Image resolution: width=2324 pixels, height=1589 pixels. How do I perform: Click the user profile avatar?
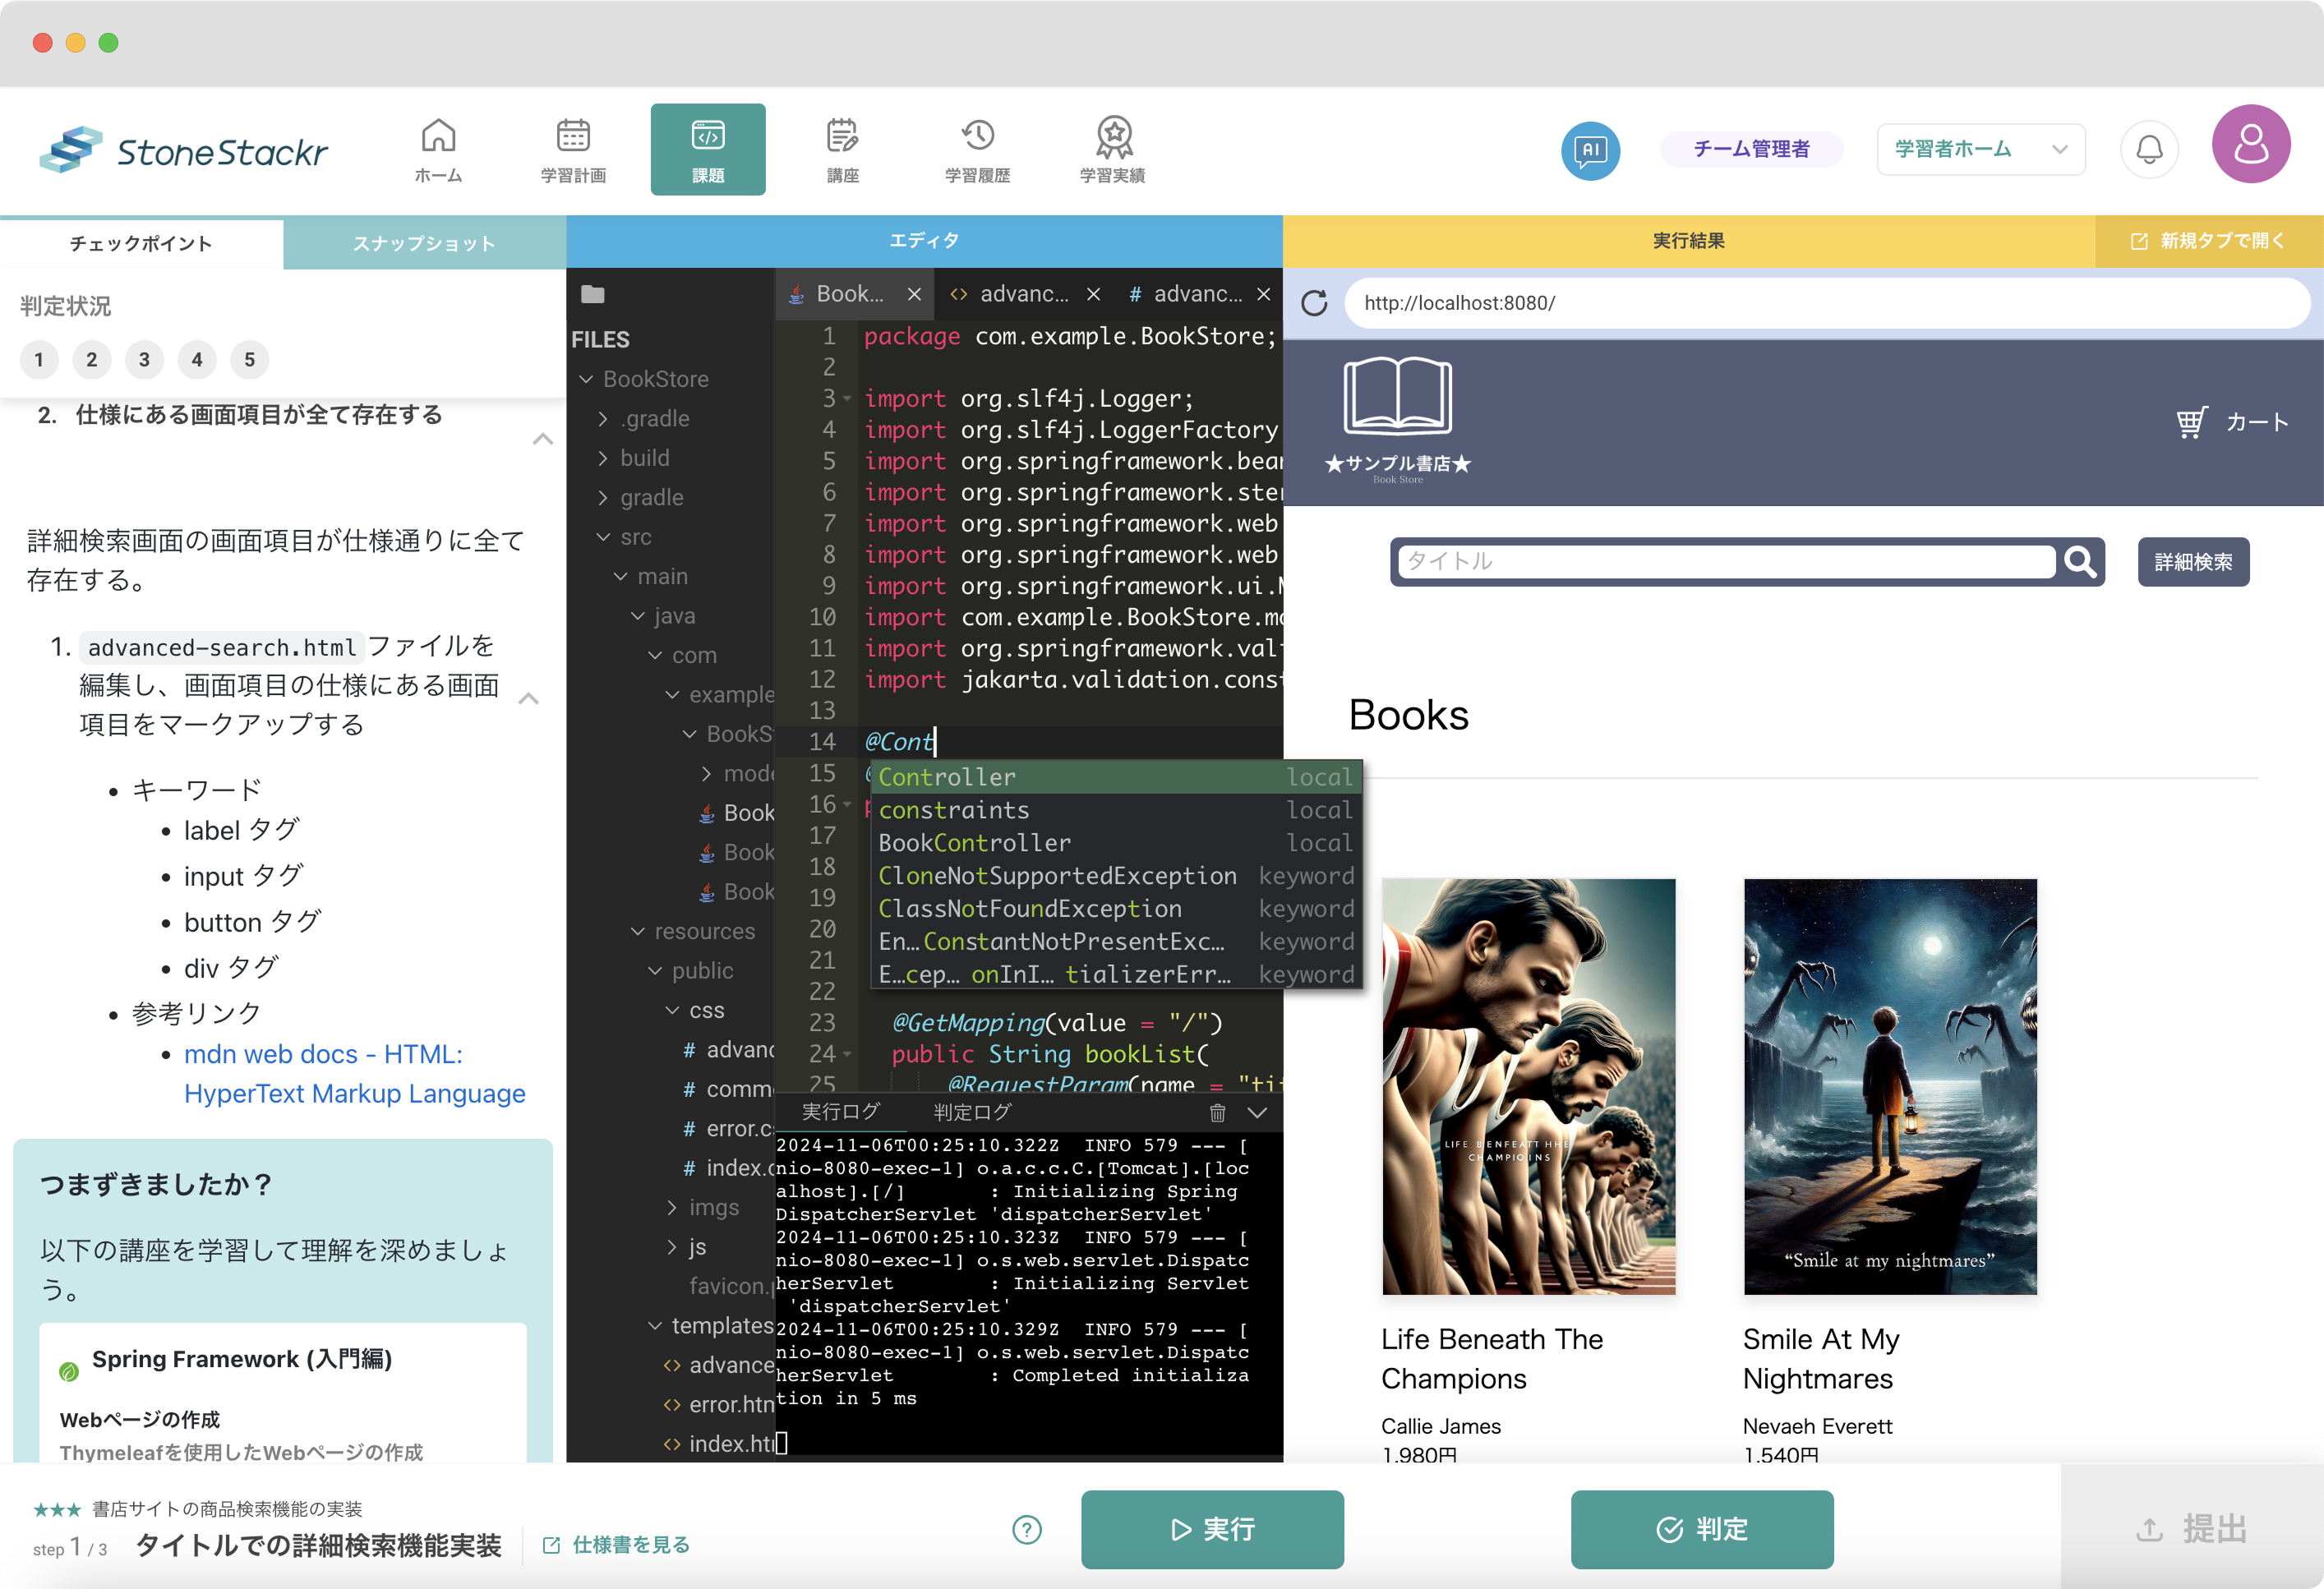pyautogui.click(x=2250, y=145)
